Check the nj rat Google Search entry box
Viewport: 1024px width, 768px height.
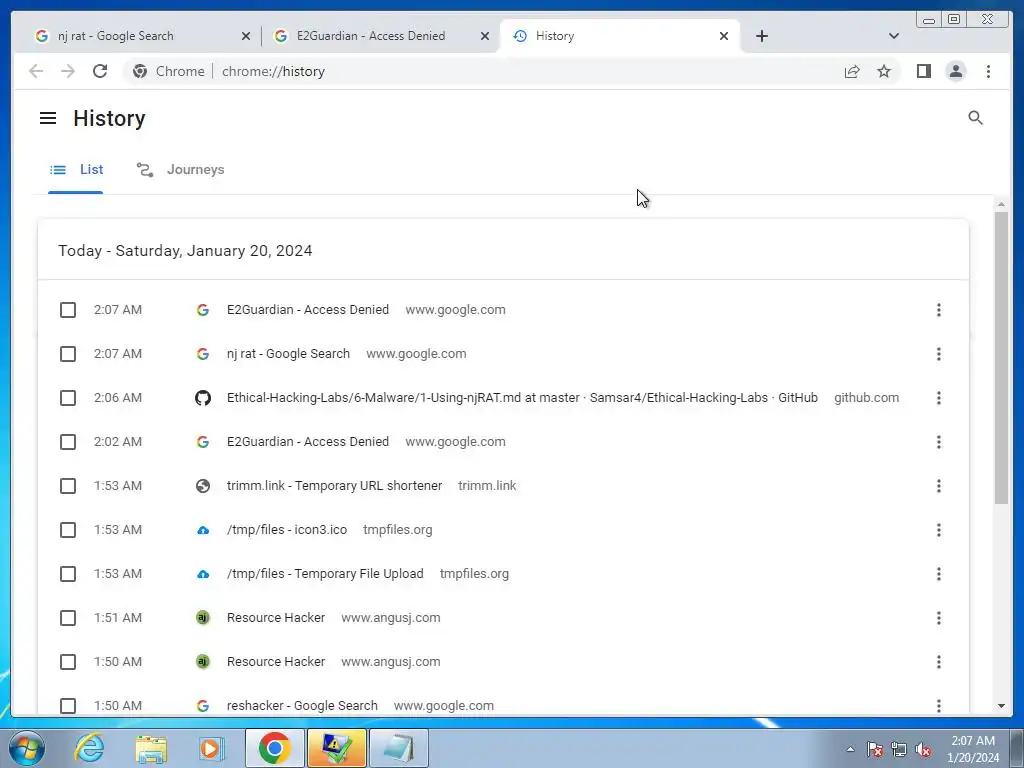click(68, 354)
